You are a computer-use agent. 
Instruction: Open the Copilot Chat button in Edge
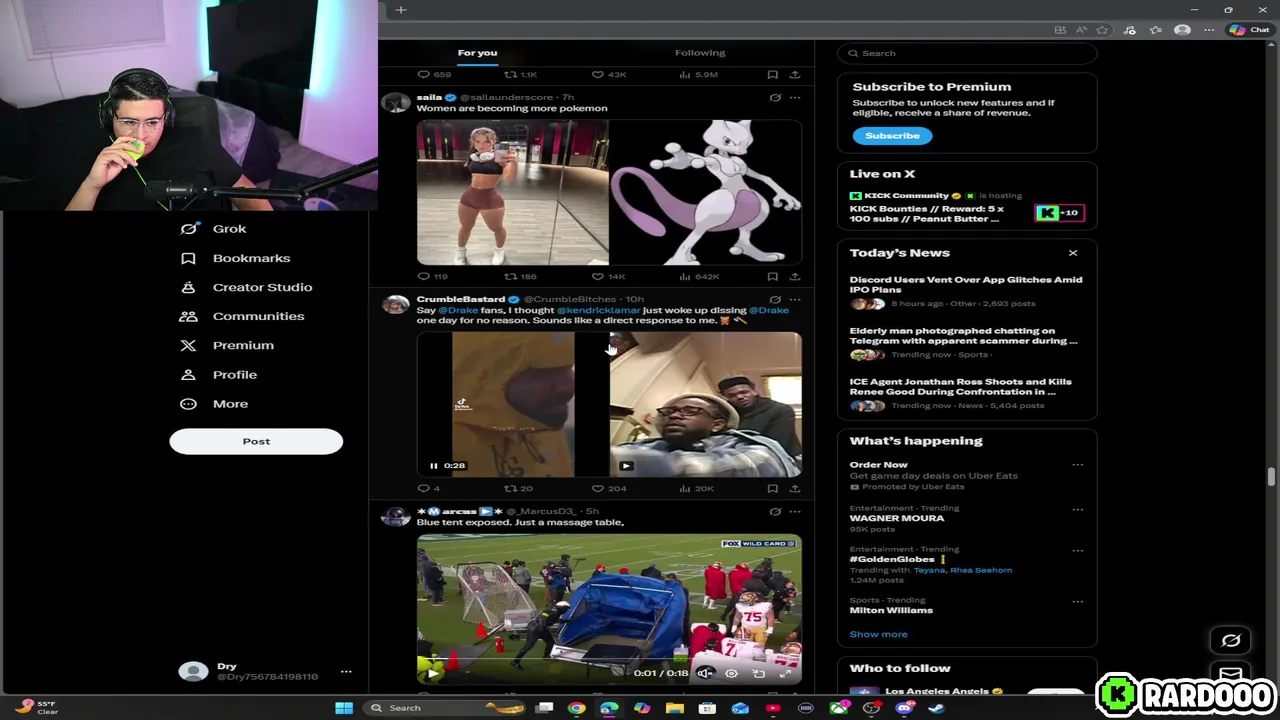coord(1250,30)
